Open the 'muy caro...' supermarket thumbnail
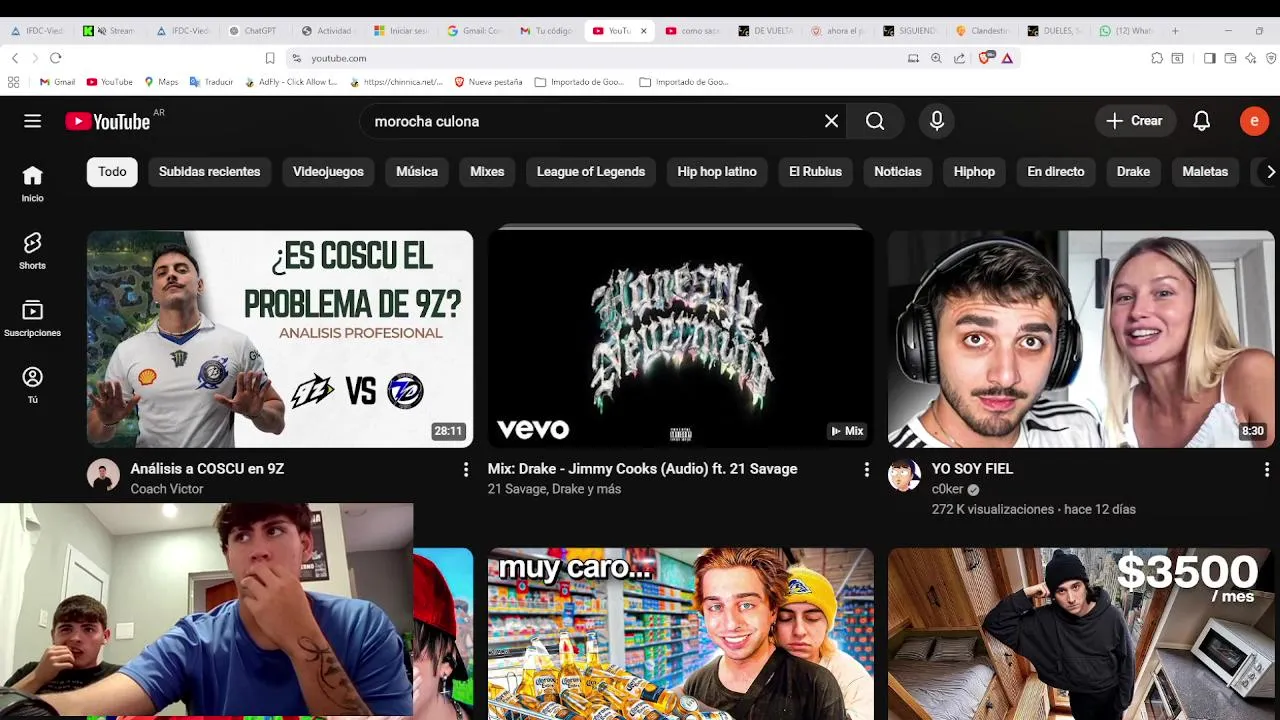Screen dimensions: 1280x720 [x=680, y=634]
